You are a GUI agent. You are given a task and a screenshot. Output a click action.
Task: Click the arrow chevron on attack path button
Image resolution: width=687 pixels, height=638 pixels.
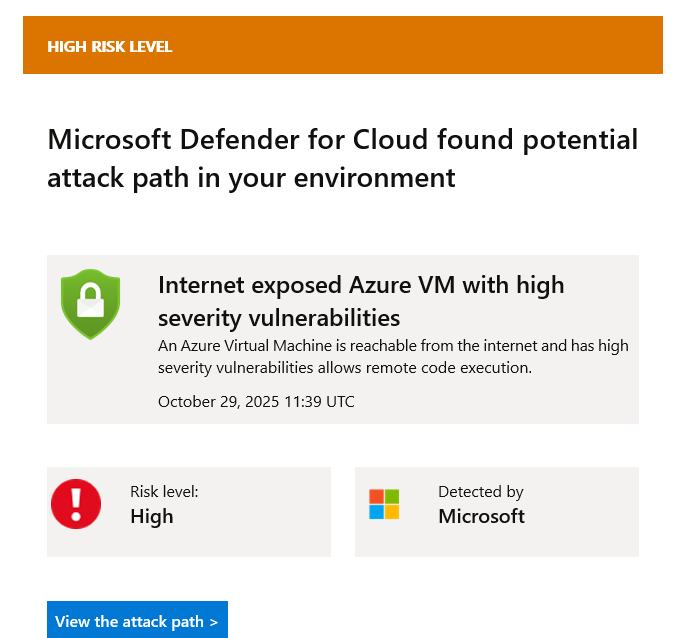pos(213,622)
